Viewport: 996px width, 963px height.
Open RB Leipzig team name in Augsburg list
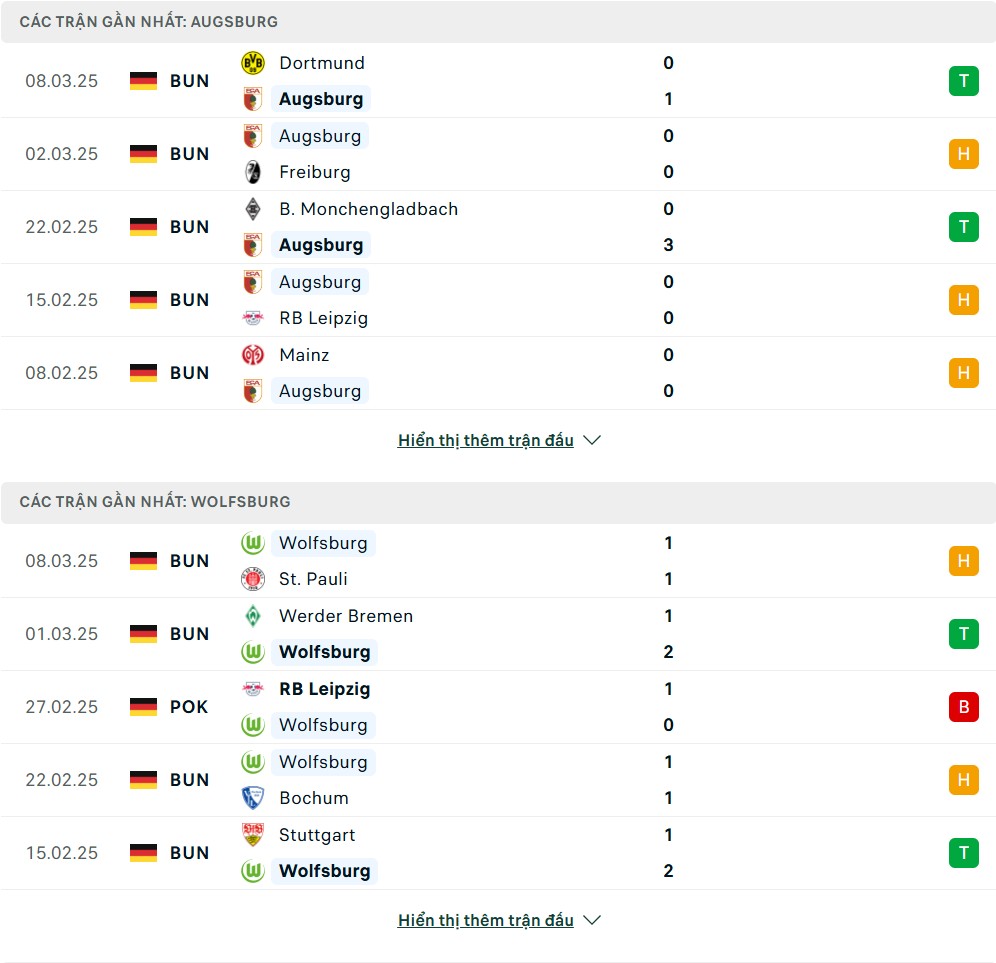323,318
